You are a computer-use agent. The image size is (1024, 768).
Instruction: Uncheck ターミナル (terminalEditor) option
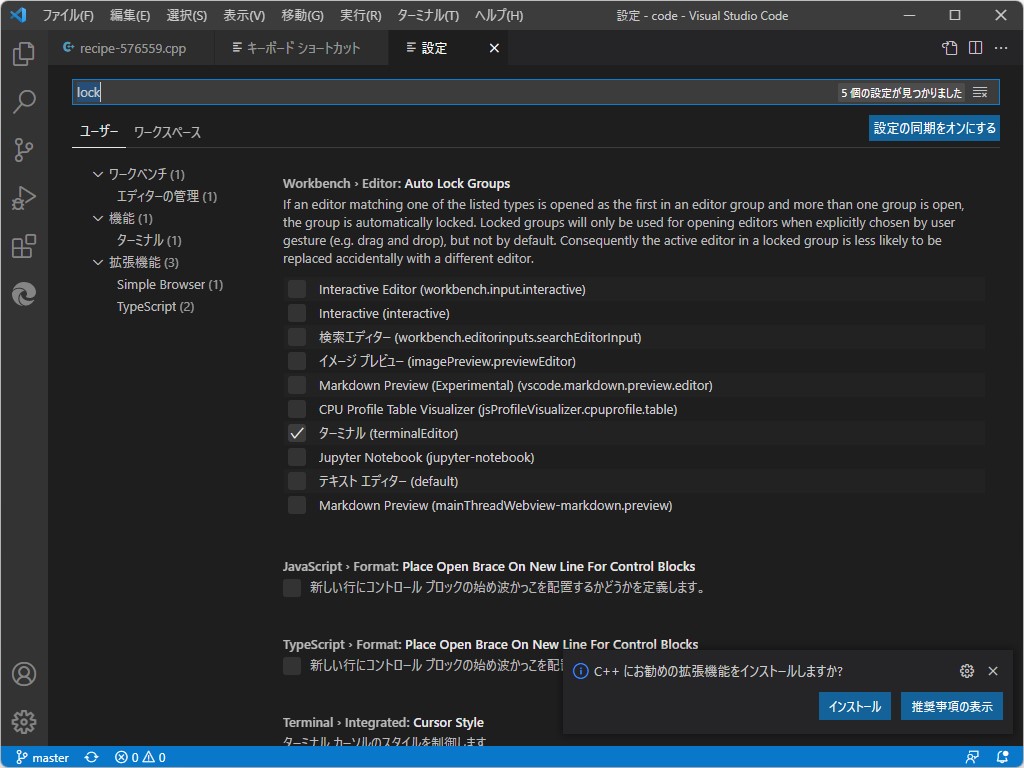(x=297, y=434)
